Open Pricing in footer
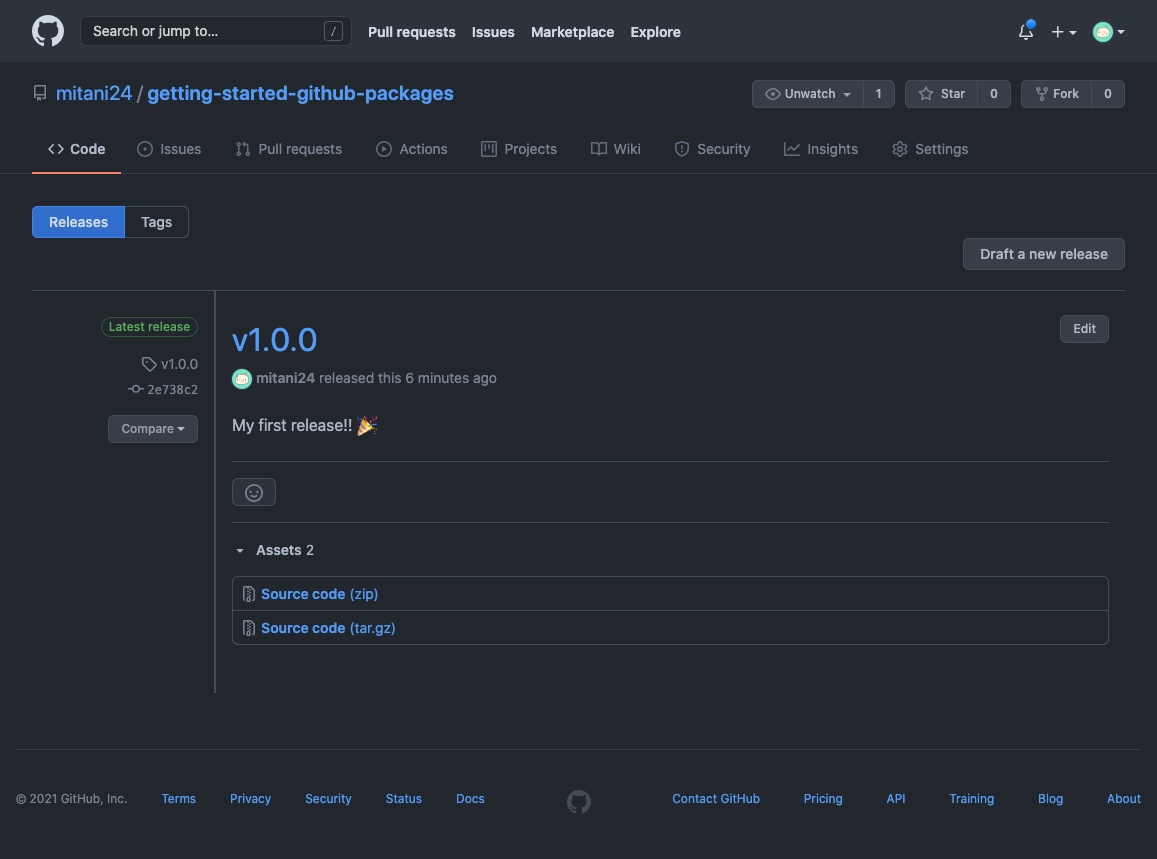 point(823,798)
